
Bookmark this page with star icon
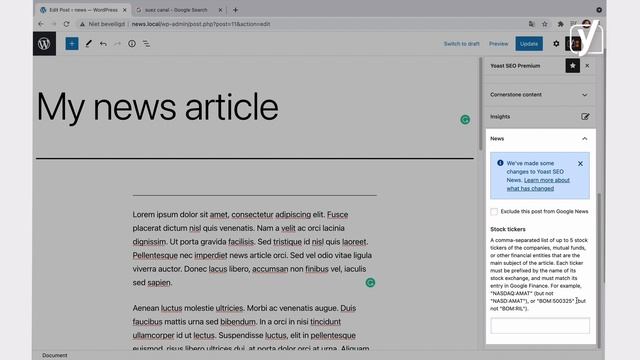pos(544,24)
